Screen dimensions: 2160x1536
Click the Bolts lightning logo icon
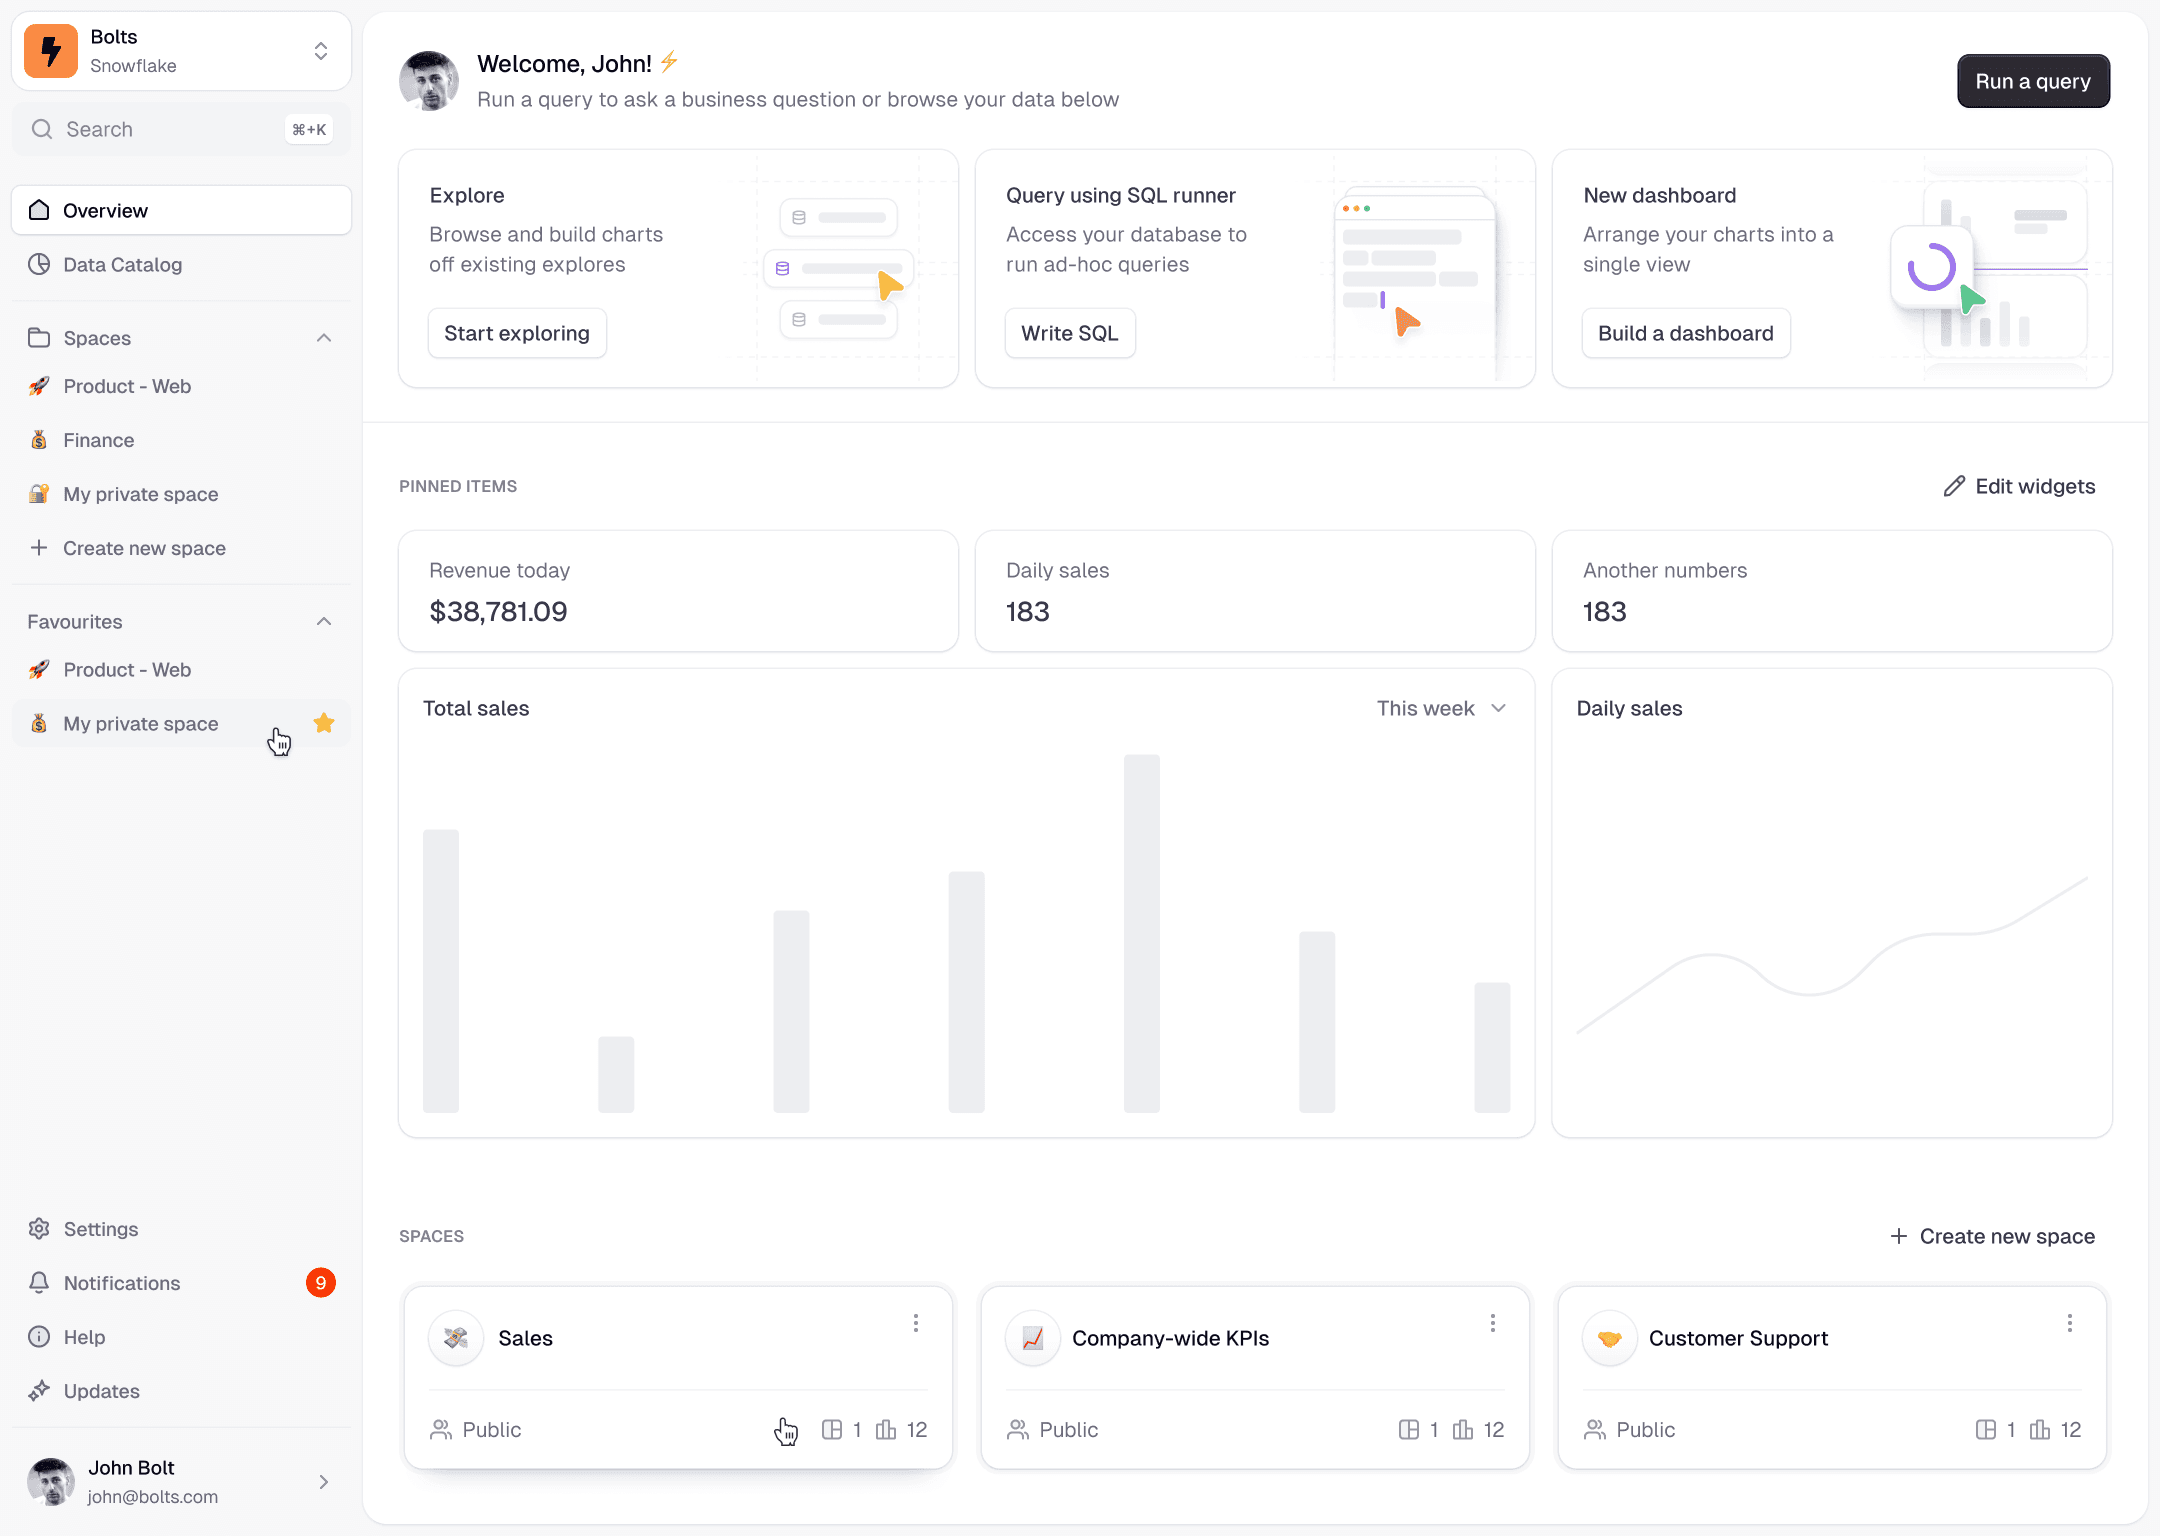point(51,51)
